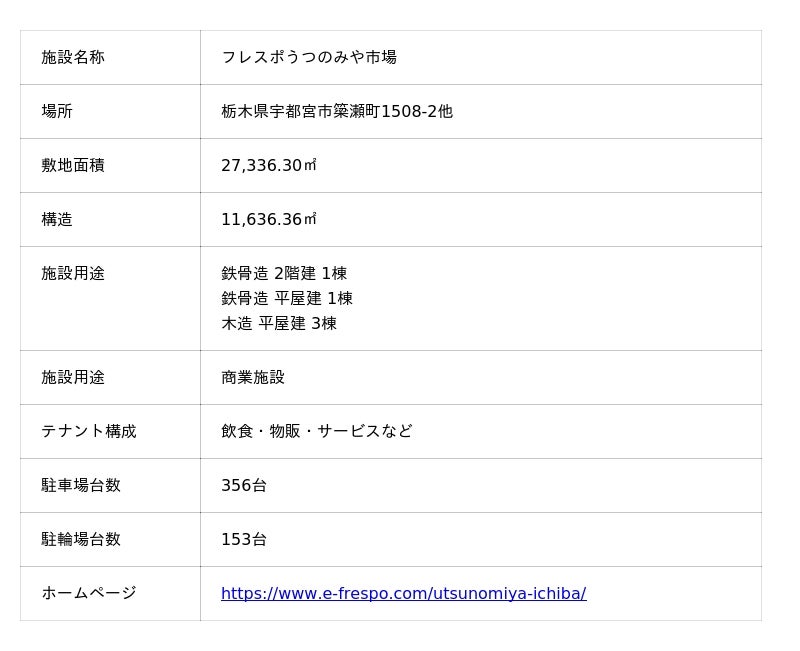Select the 飲食・物販・サービスなど tenant text
The height and width of the screenshot is (651, 800).
[x=317, y=431]
